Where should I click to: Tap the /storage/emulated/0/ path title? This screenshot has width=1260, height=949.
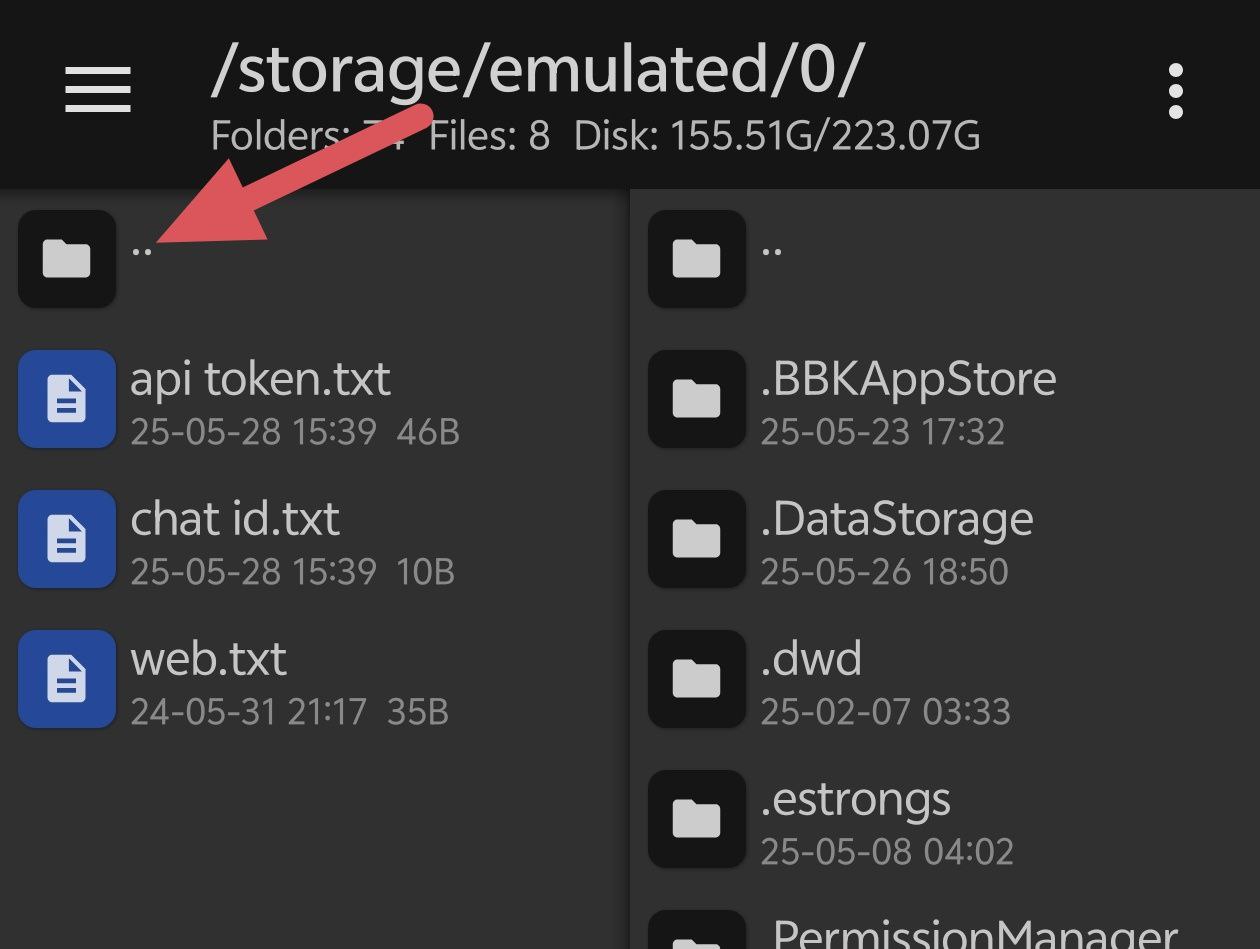[x=535, y=70]
